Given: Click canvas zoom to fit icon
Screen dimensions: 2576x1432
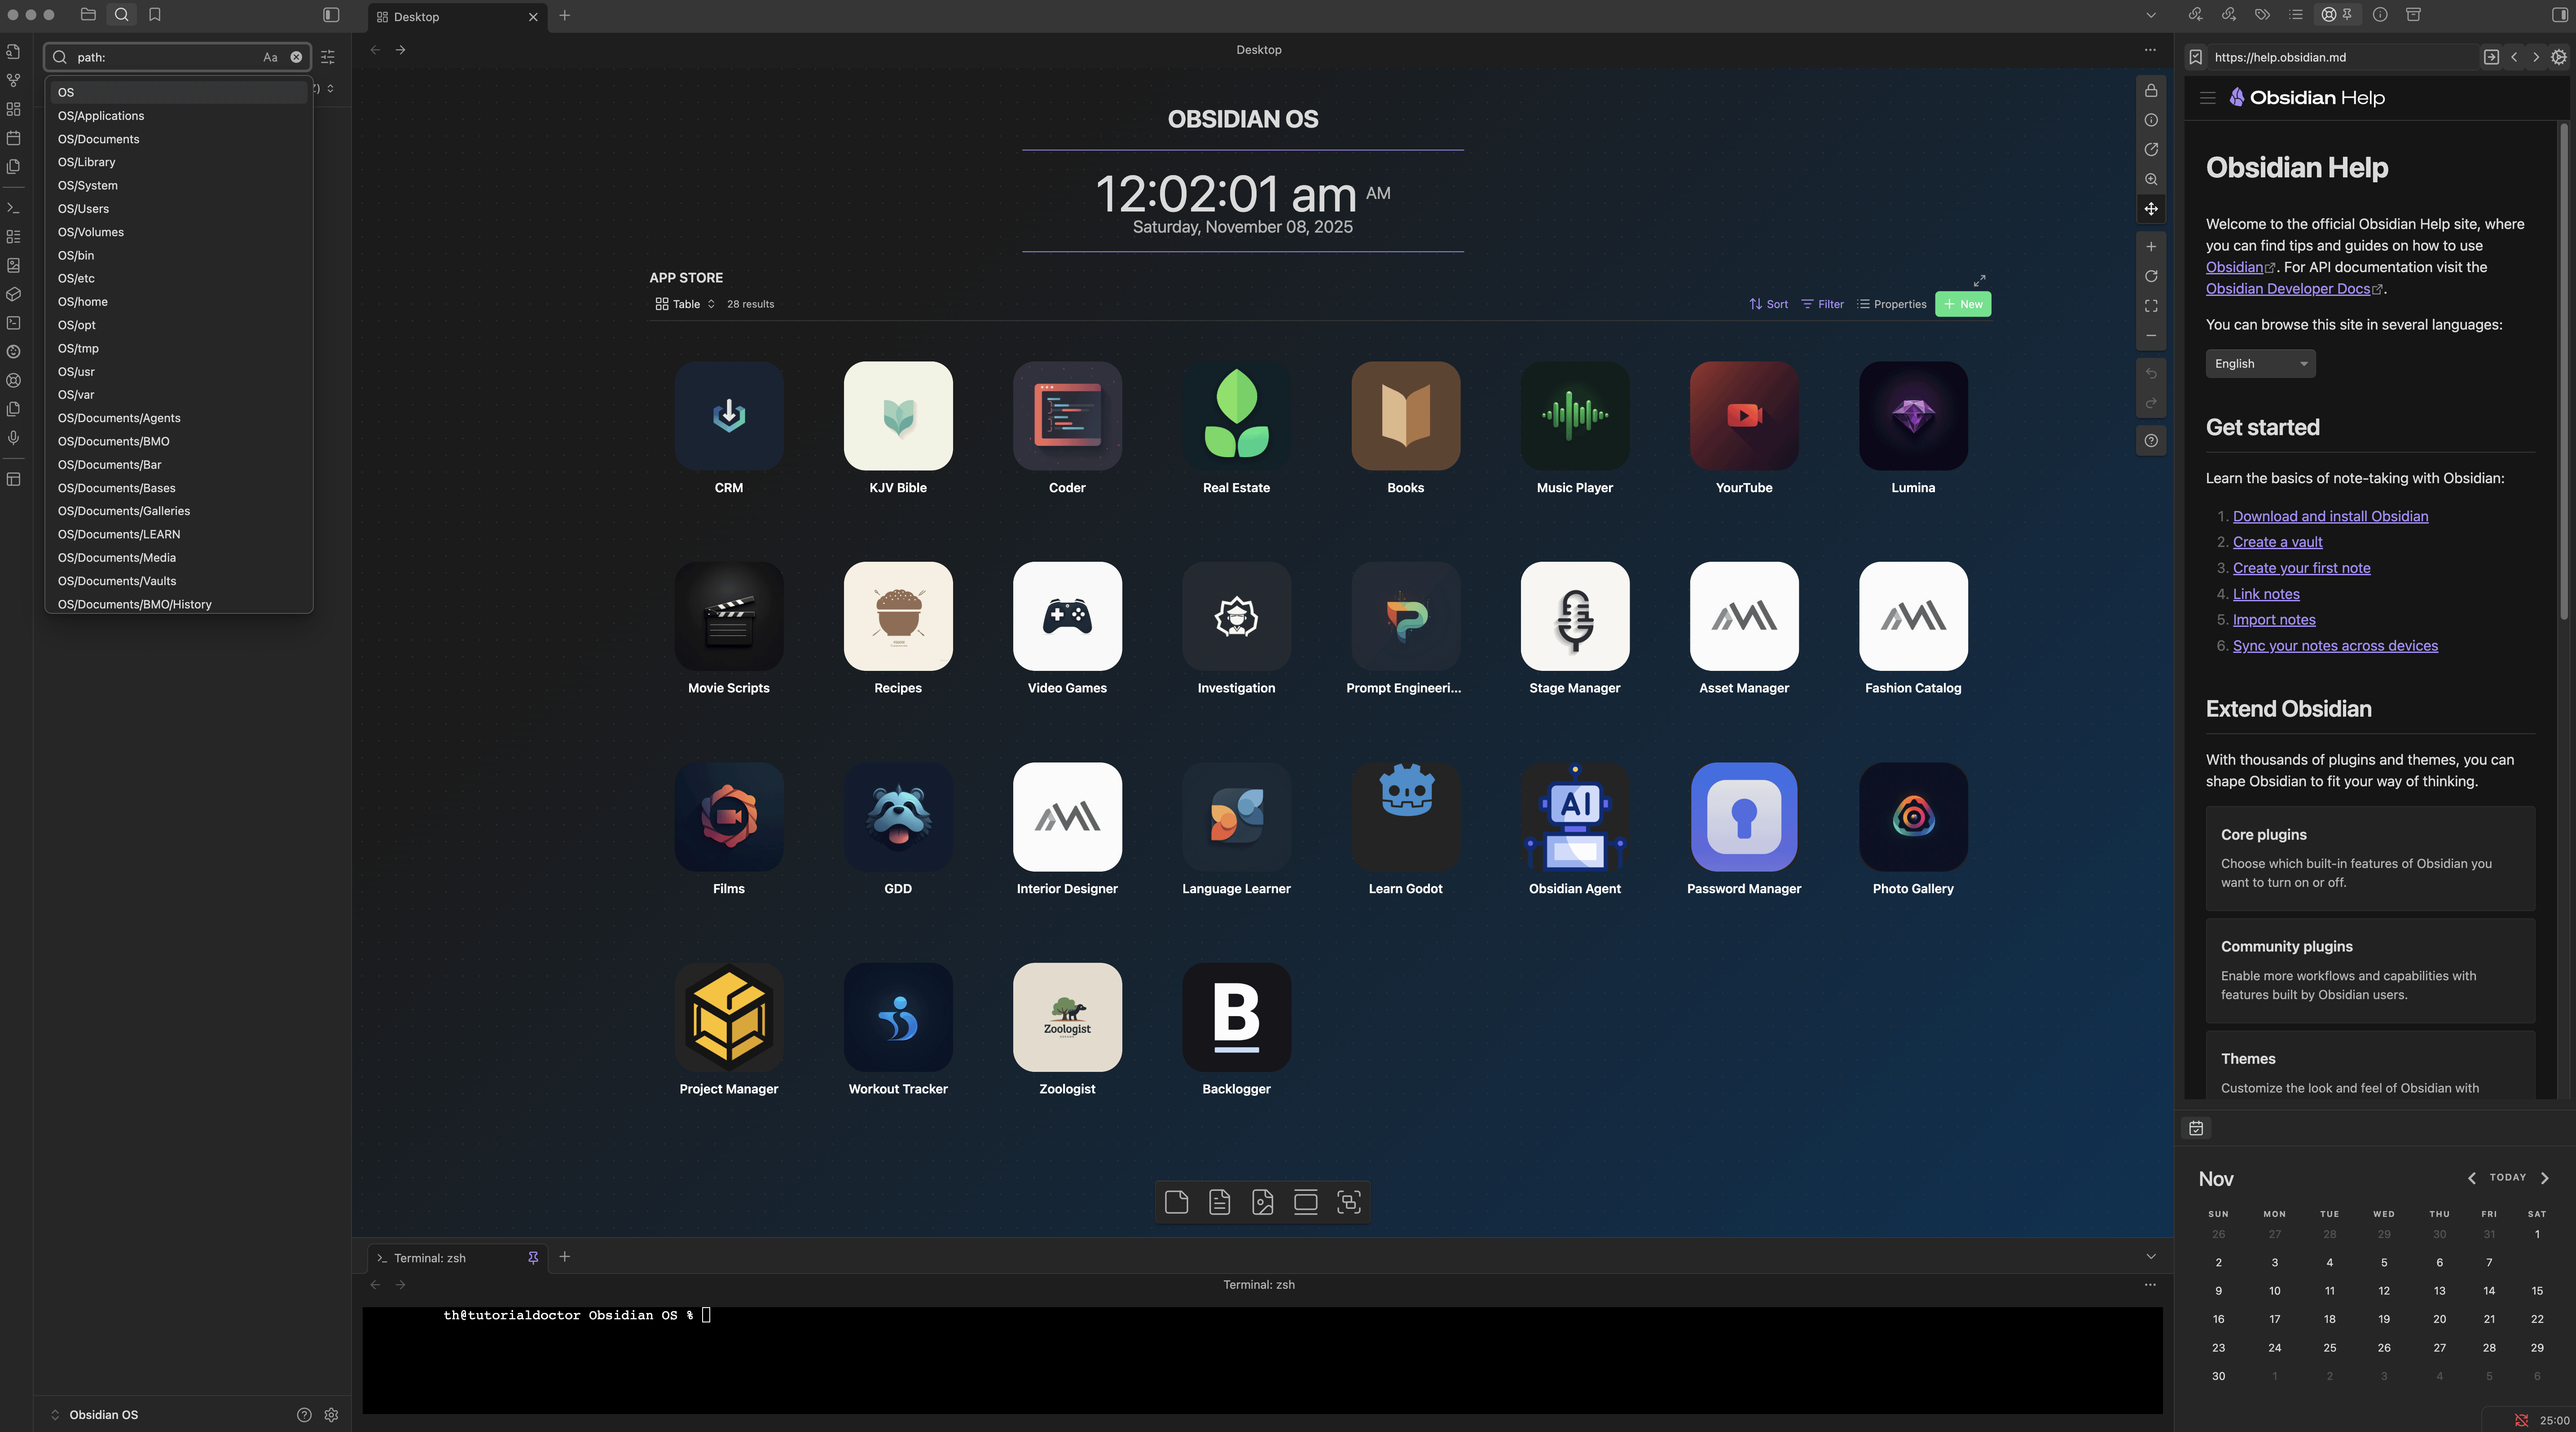Looking at the screenshot, I should (2150, 306).
